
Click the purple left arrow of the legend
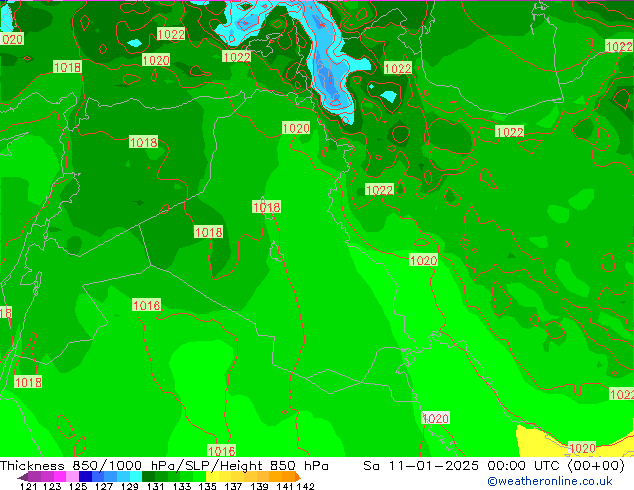(23, 477)
